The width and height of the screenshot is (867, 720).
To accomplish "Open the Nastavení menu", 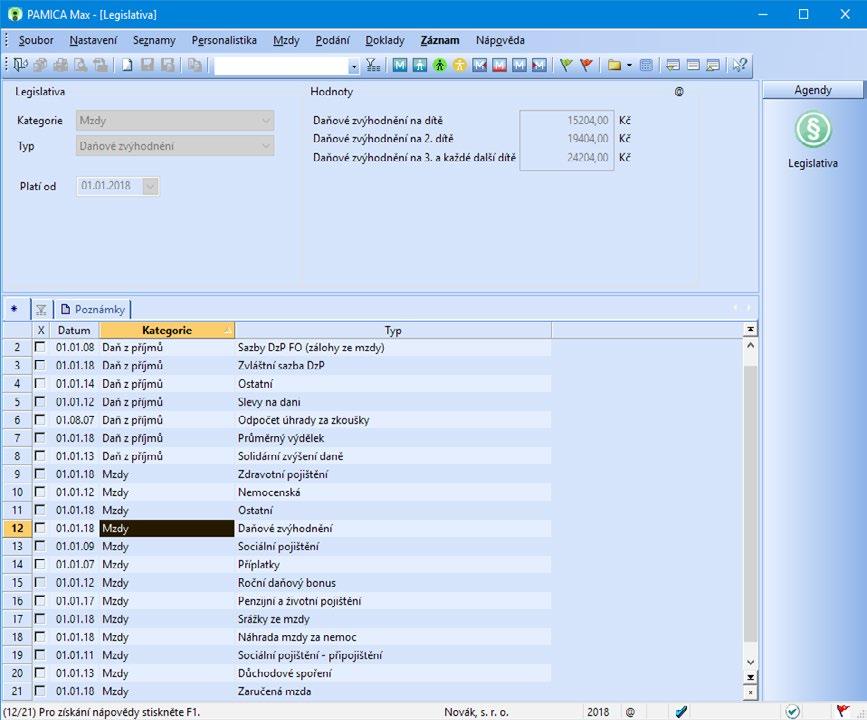I will tap(93, 40).
